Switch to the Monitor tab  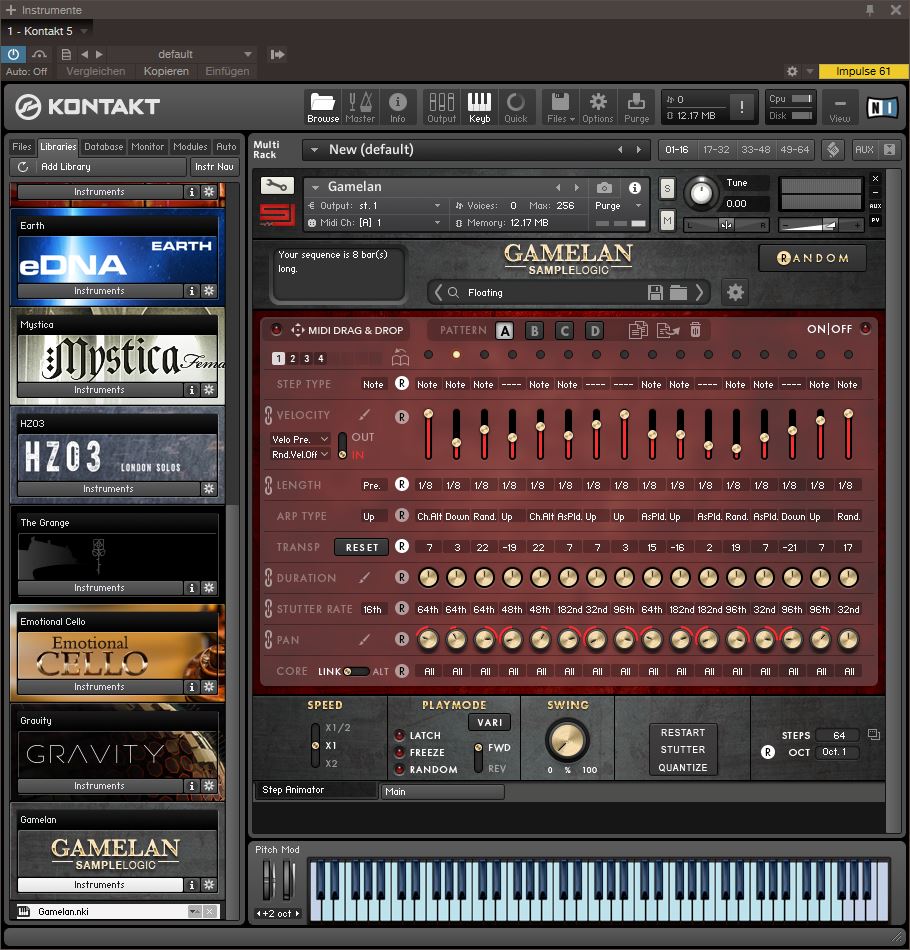pos(148,147)
